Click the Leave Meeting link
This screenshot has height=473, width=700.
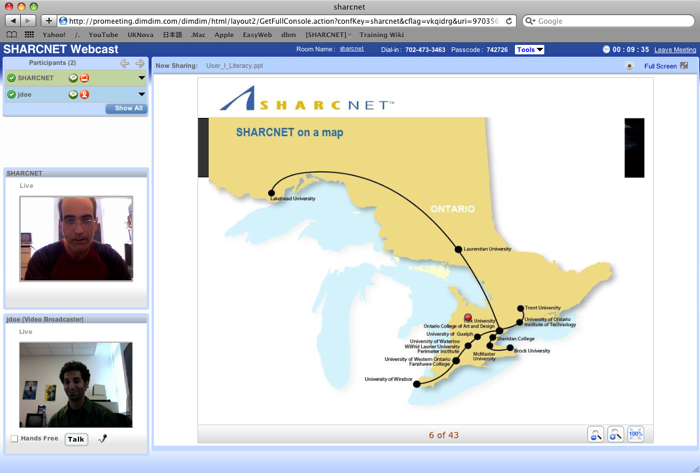(675, 49)
